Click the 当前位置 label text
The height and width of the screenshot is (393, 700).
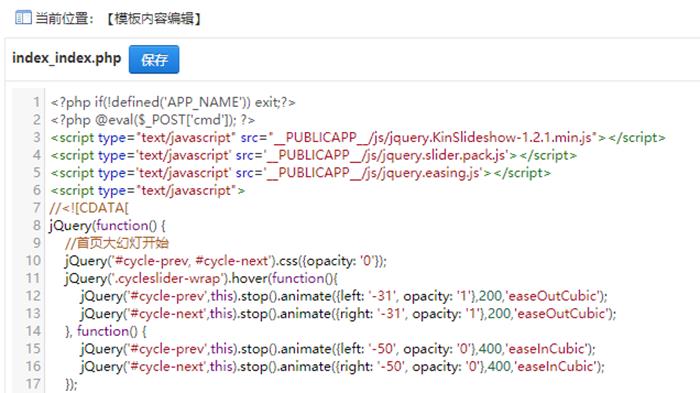(x=64, y=18)
